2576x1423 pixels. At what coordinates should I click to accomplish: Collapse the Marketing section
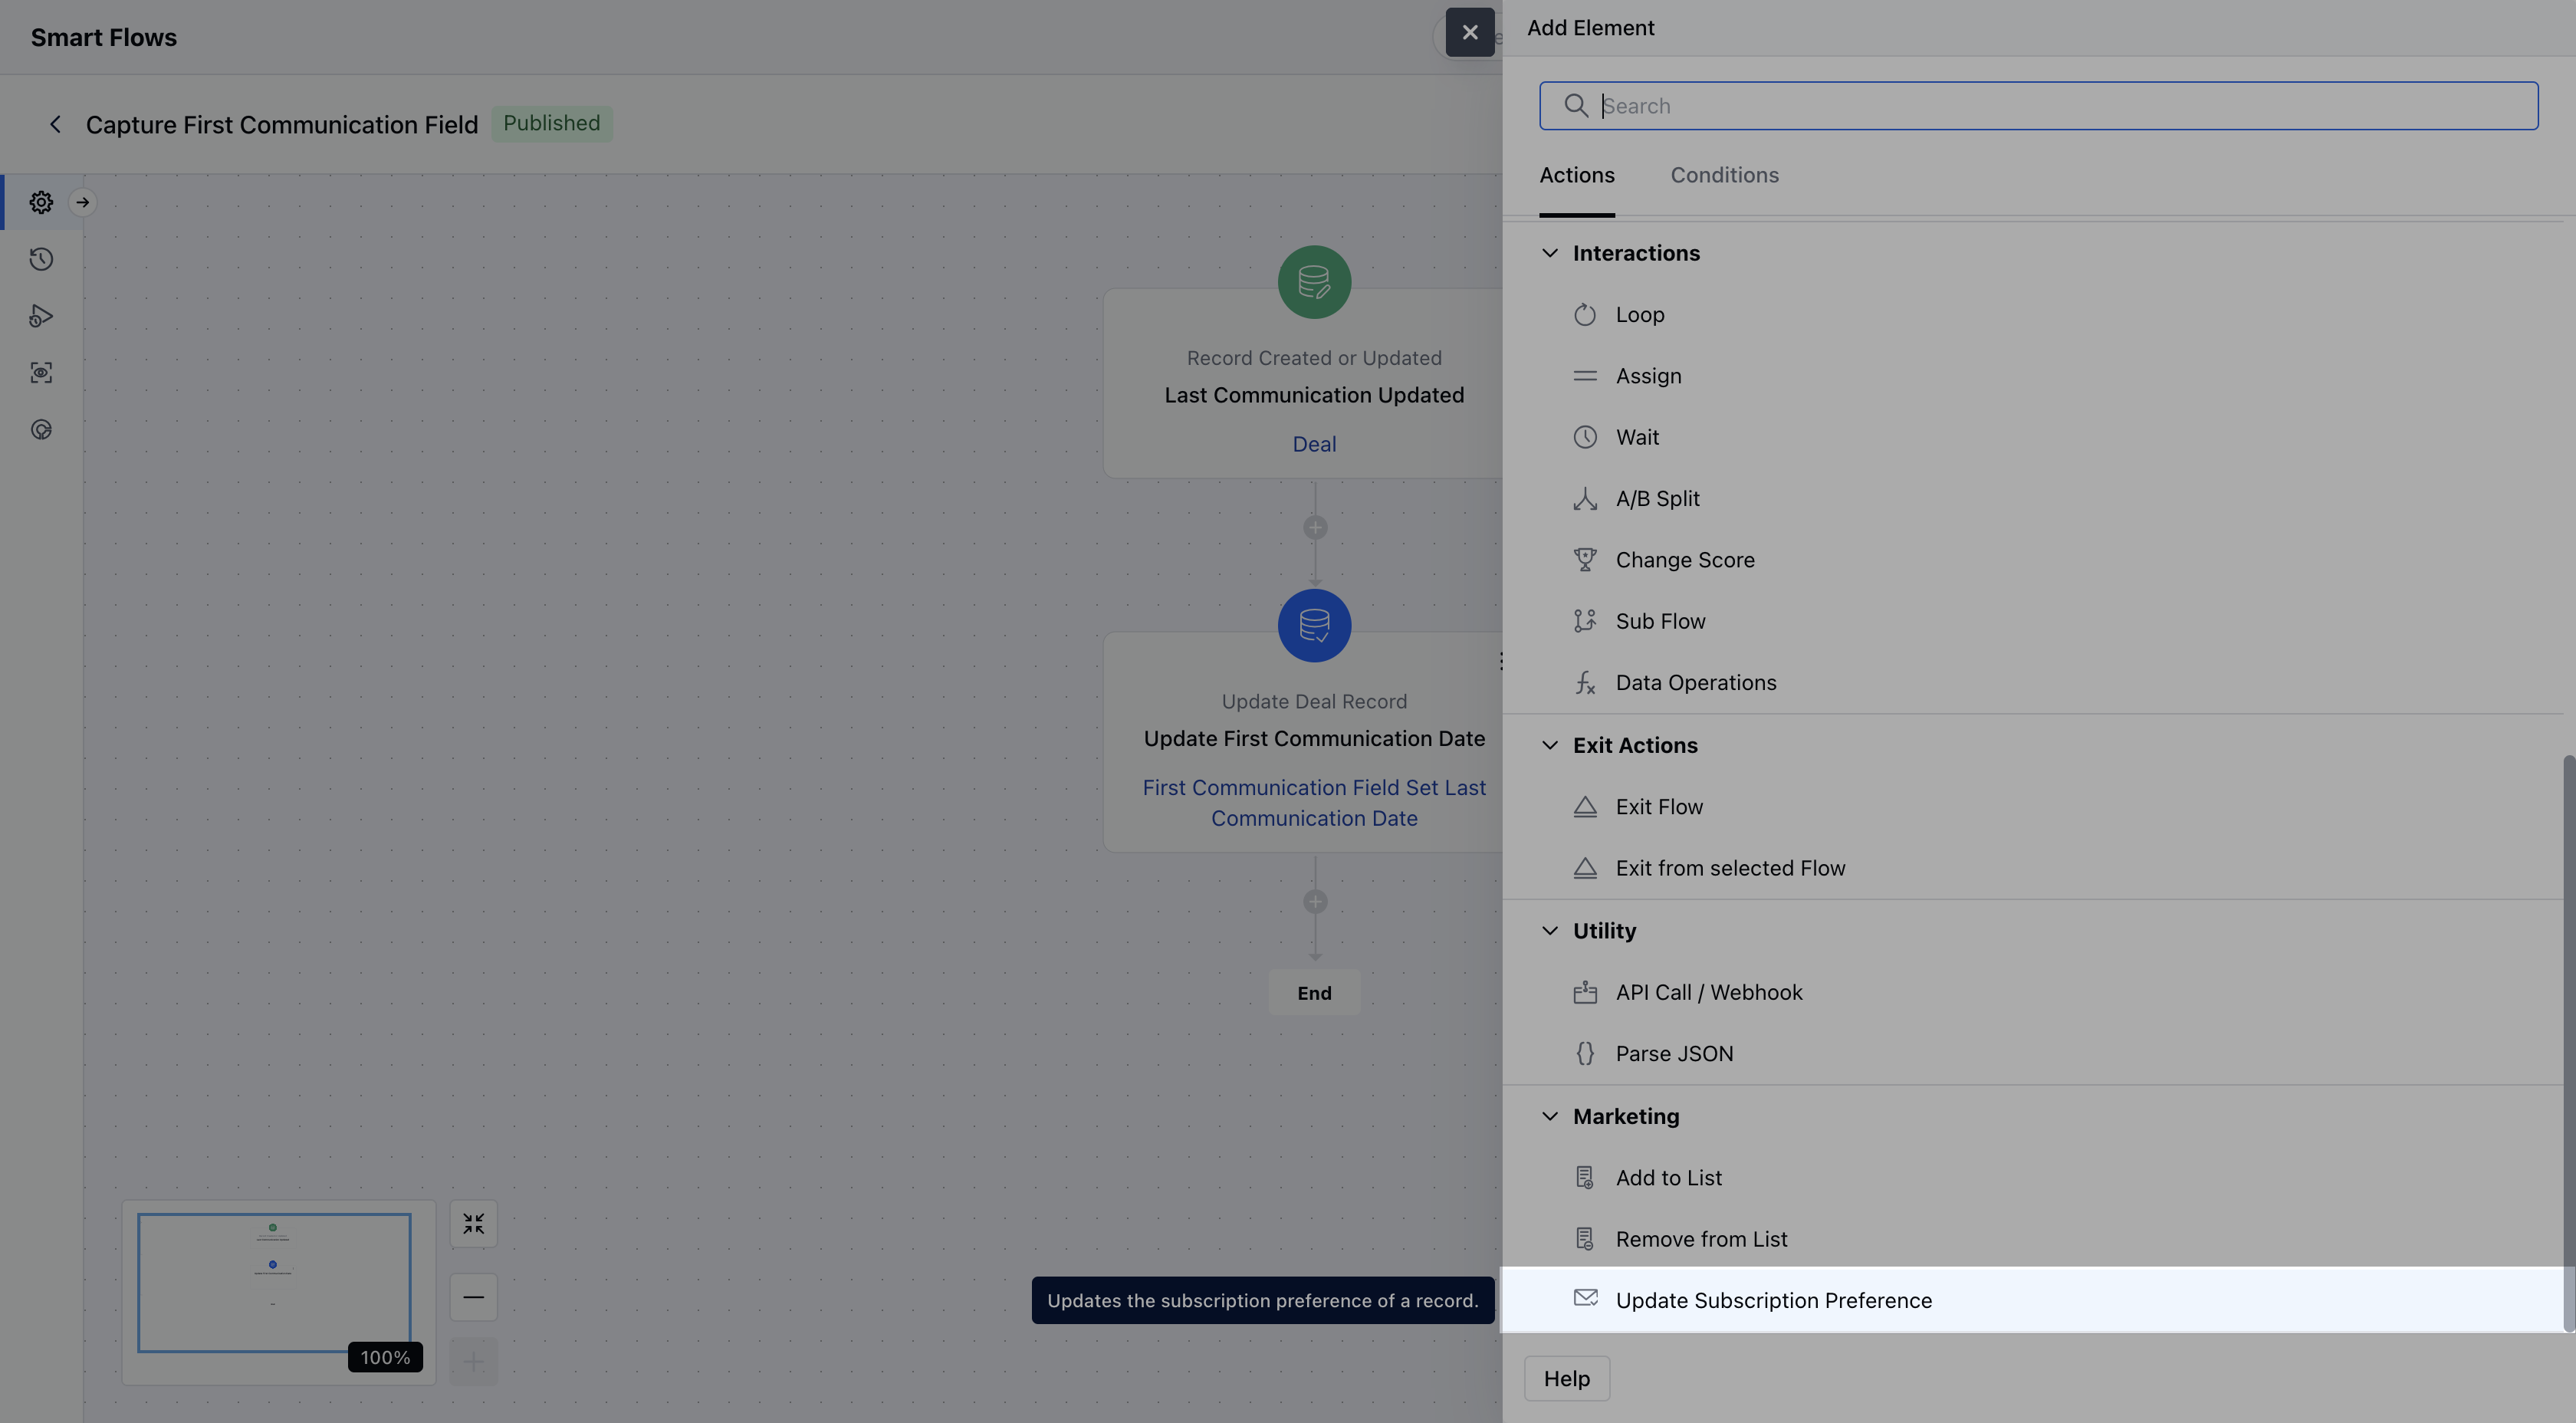(1549, 1116)
